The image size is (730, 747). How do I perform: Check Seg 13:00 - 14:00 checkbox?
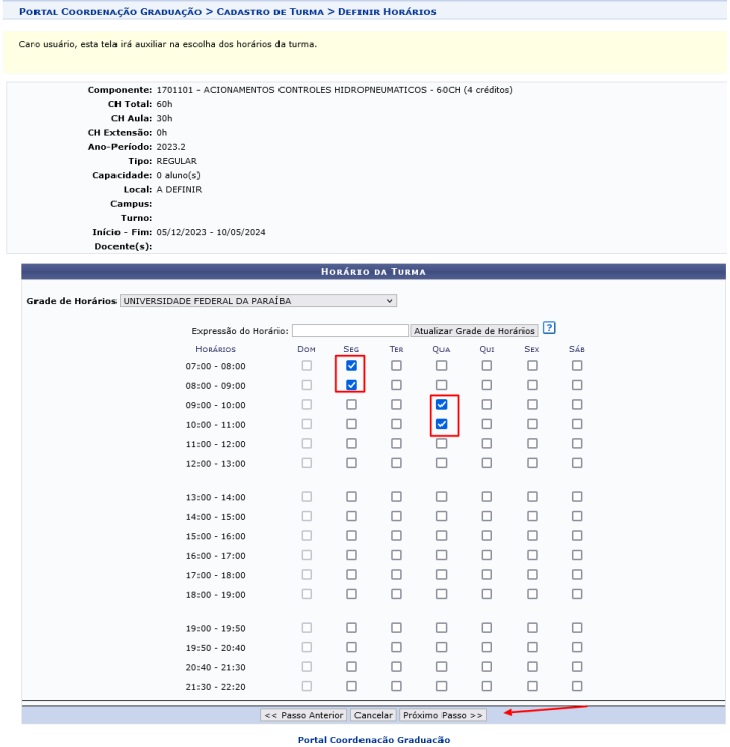pyautogui.click(x=351, y=497)
